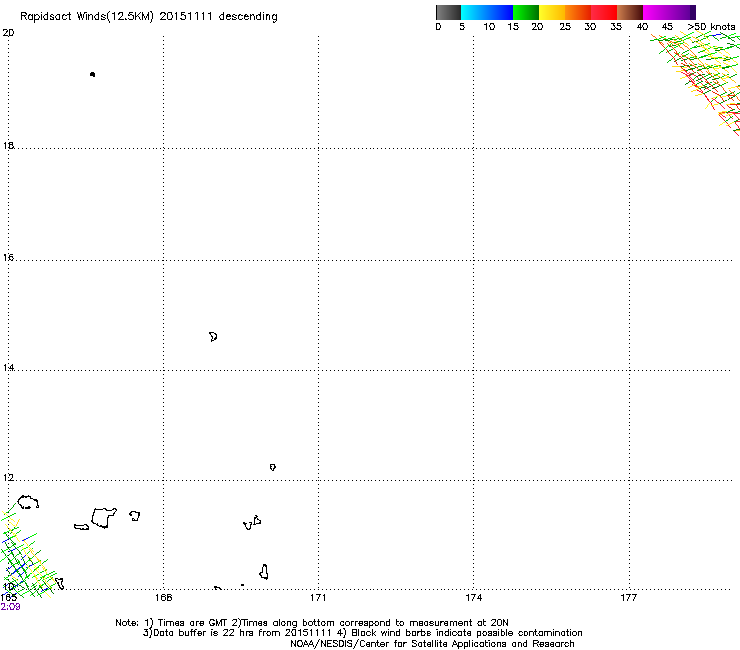This screenshot has width=740, height=650.
Task: Select the yellow 20-25 knots color segment
Action: (x=552, y=12)
